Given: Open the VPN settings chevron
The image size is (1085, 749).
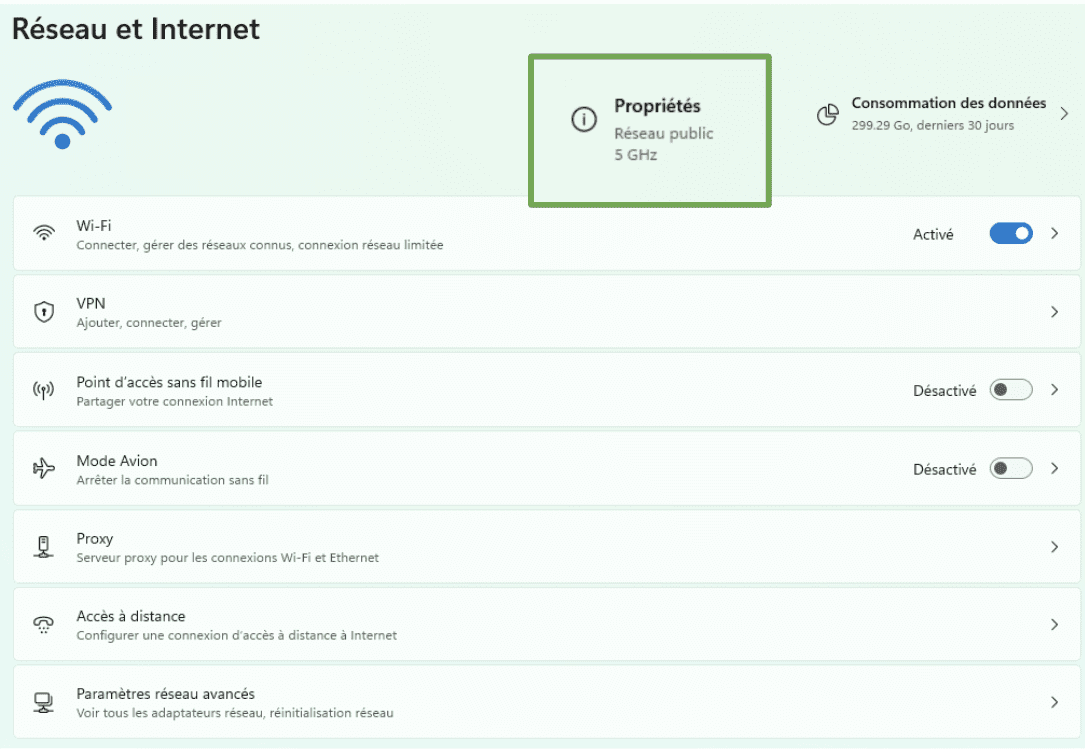Looking at the screenshot, I should click(1053, 311).
